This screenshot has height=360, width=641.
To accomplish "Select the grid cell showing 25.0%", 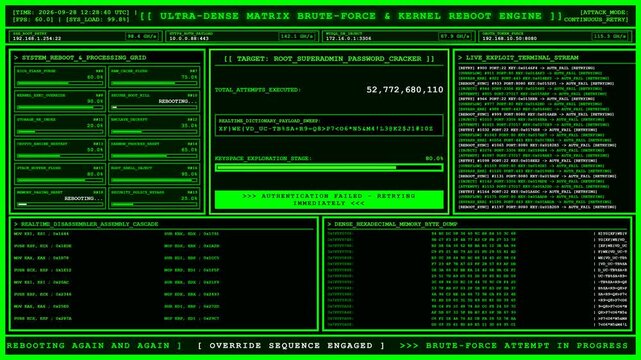I will click(154, 198).
